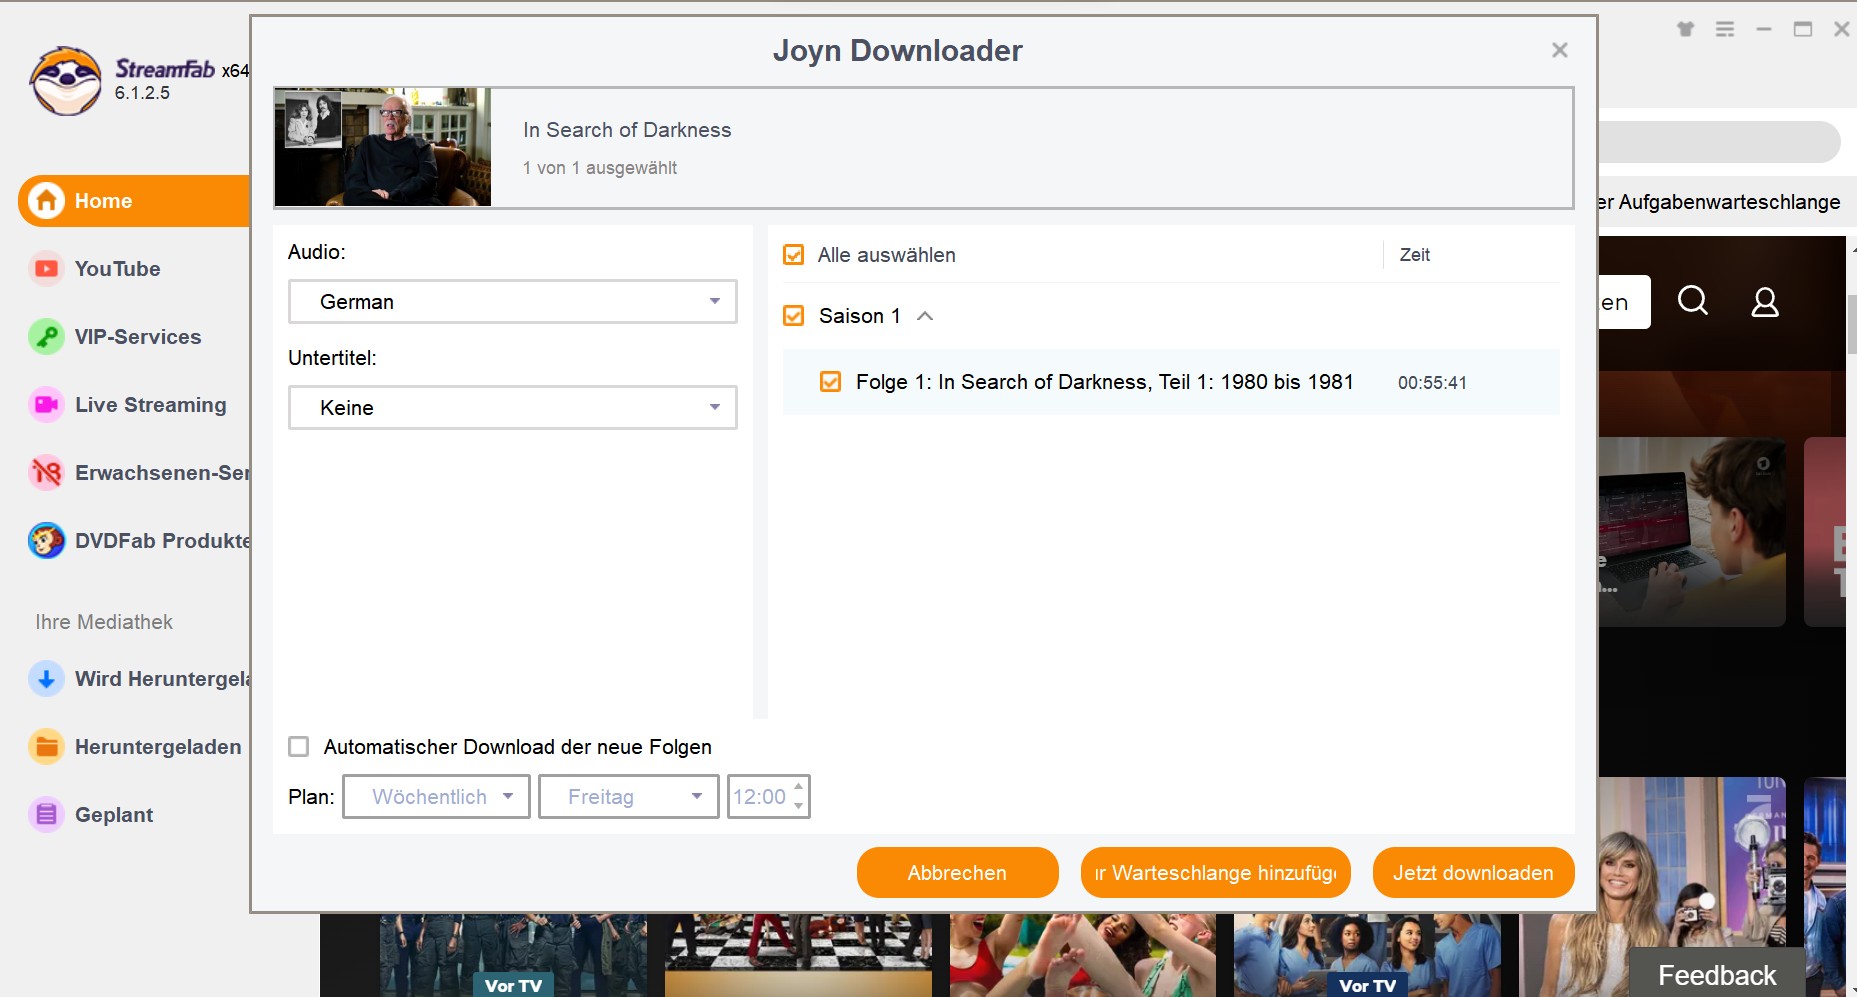1857x997 pixels.
Task: Click the DVDFab Produkte icon
Action: 46,541
